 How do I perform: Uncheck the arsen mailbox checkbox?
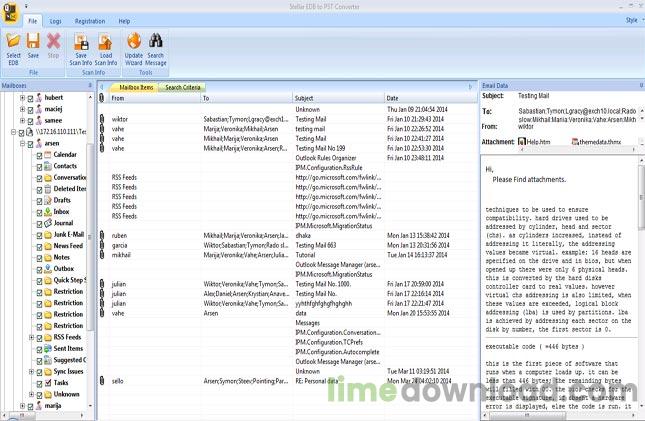click(x=30, y=144)
